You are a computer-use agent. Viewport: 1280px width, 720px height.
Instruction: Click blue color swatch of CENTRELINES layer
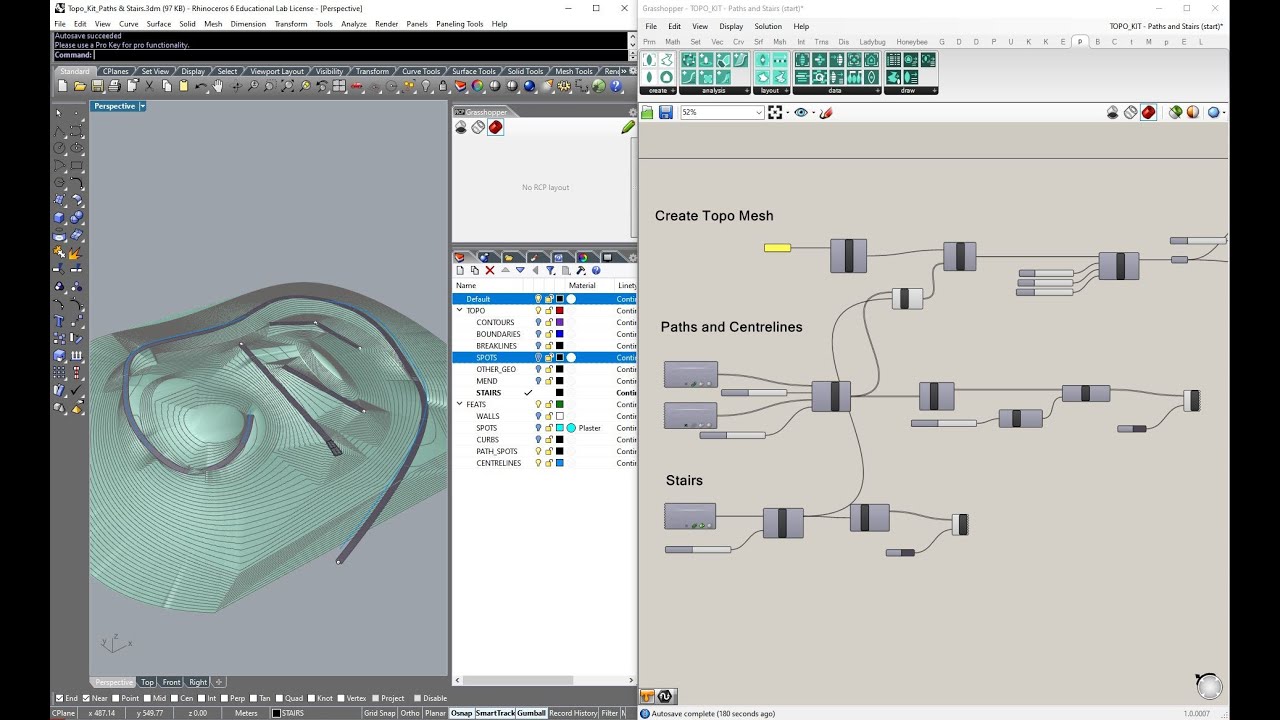click(x=560, y=463)
